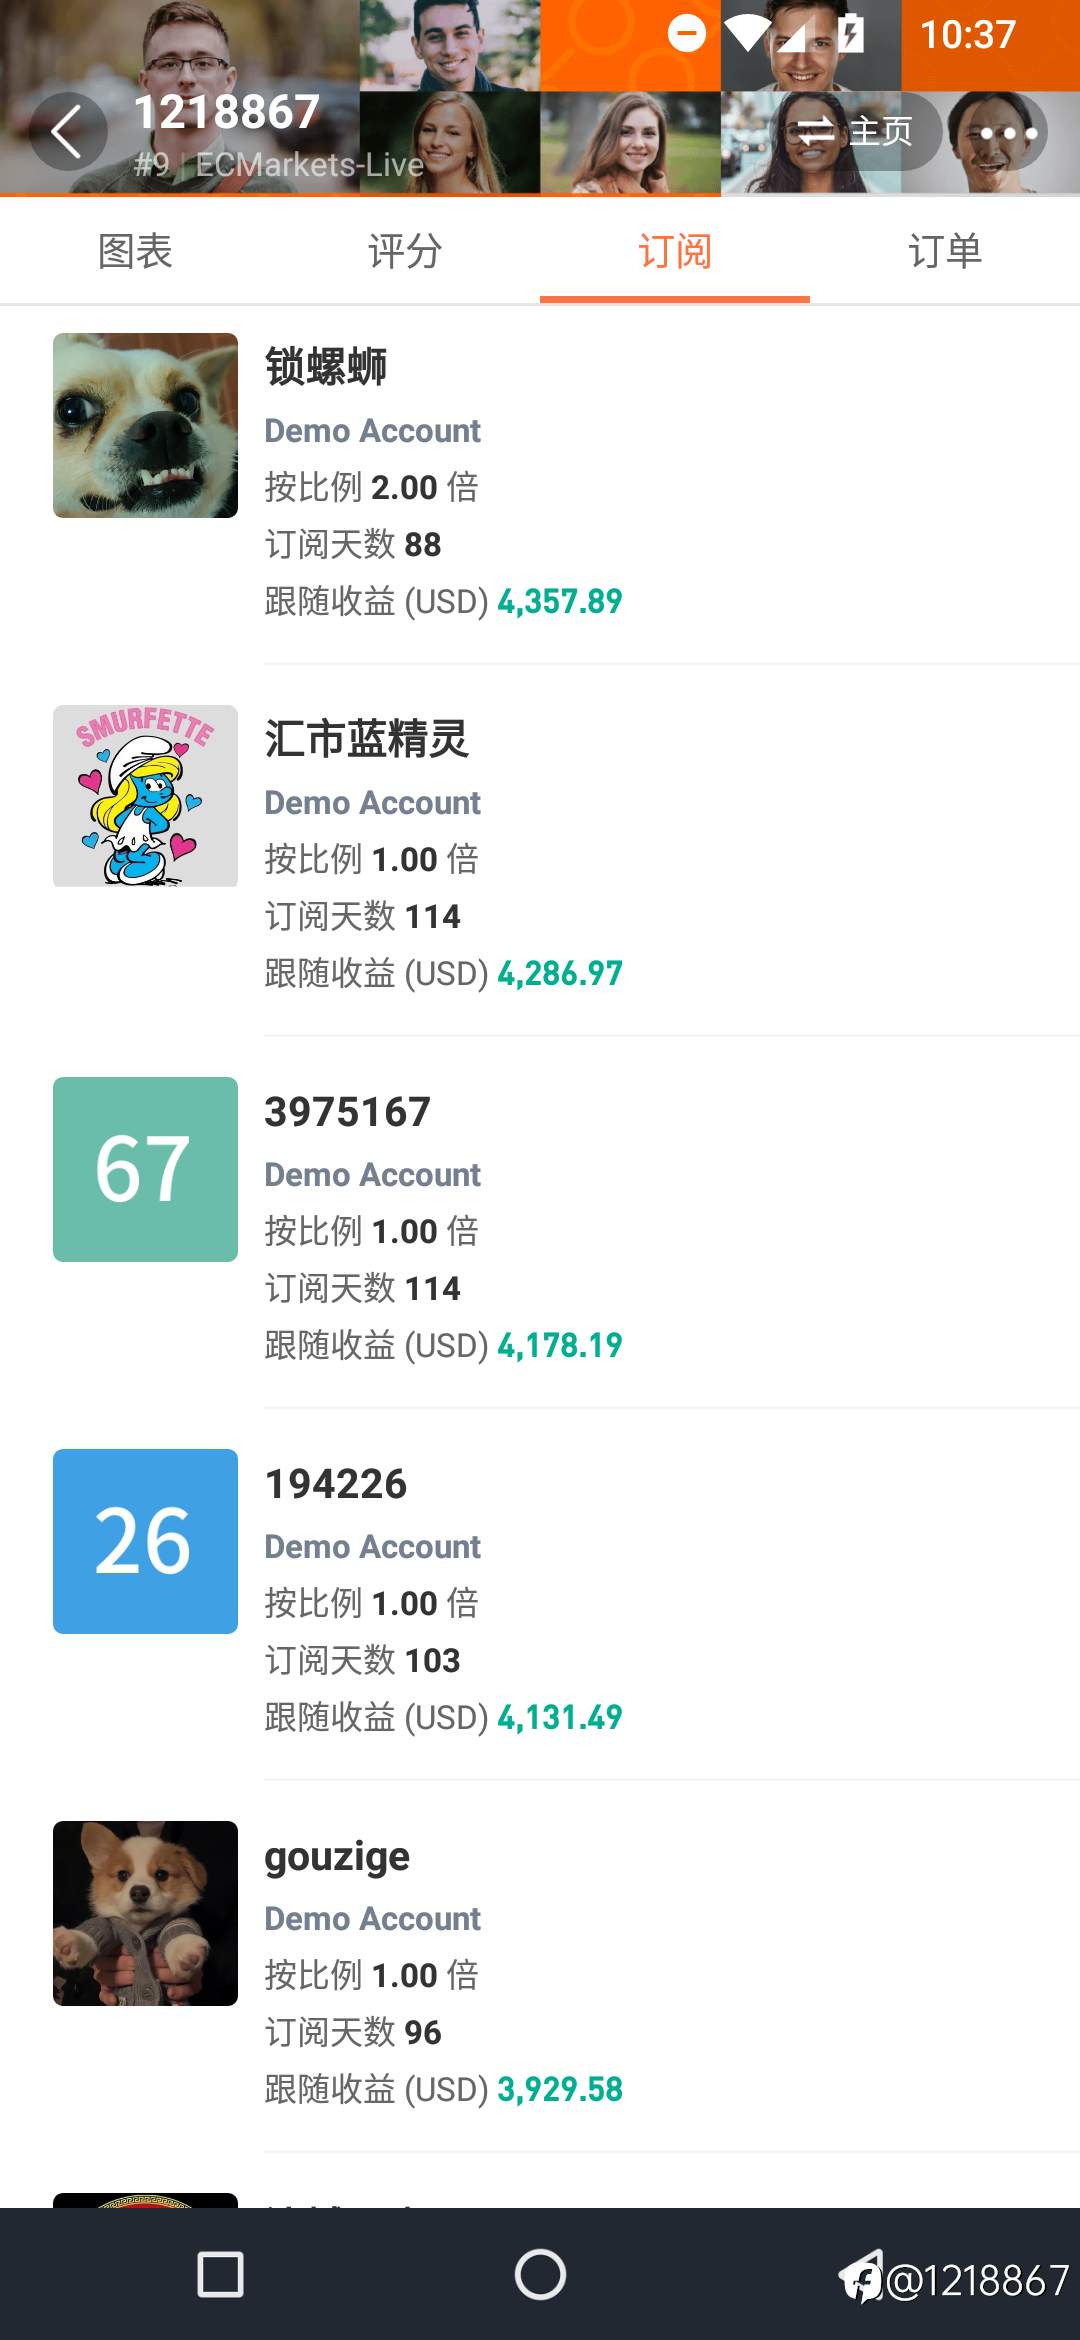Tap the corgi puppy avatar of gouzige
The height and width of the screenshot is (2340, 1080).
pyautogui.click(x=145, y=1913)
